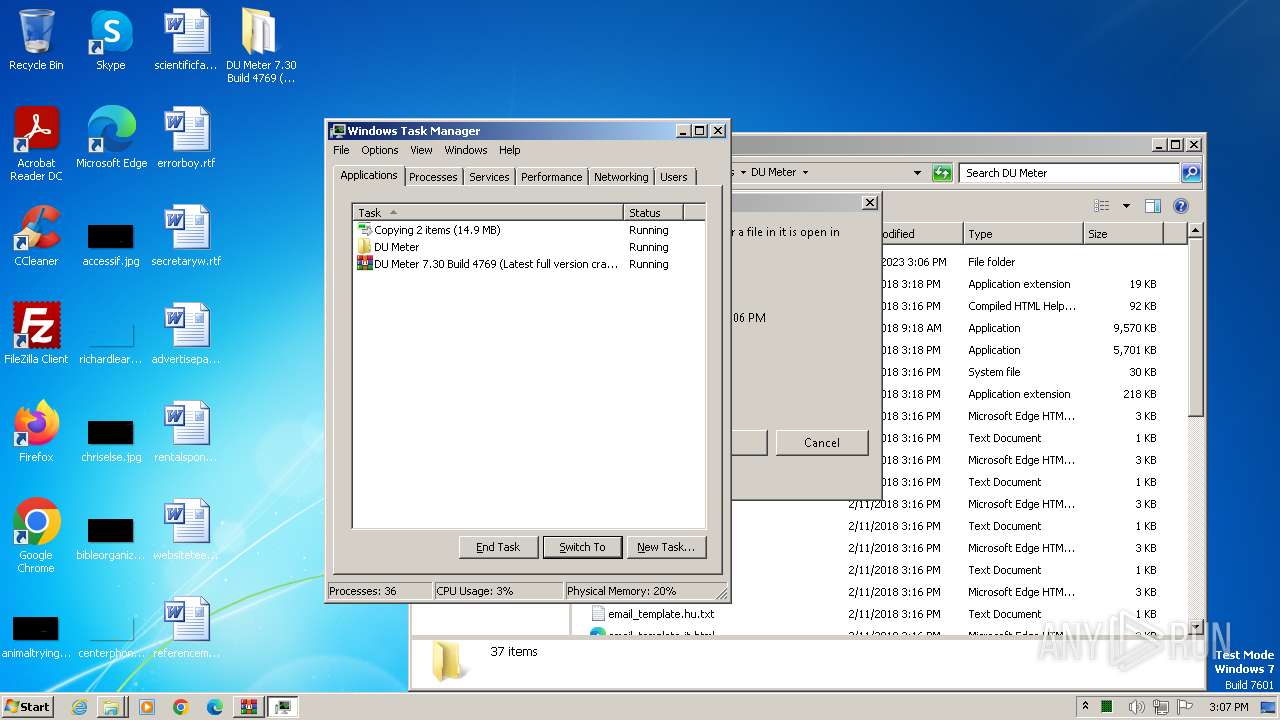Open the Recycle Bin desktop icon
Screen dimensions: 1280x720
click(36, 40)
